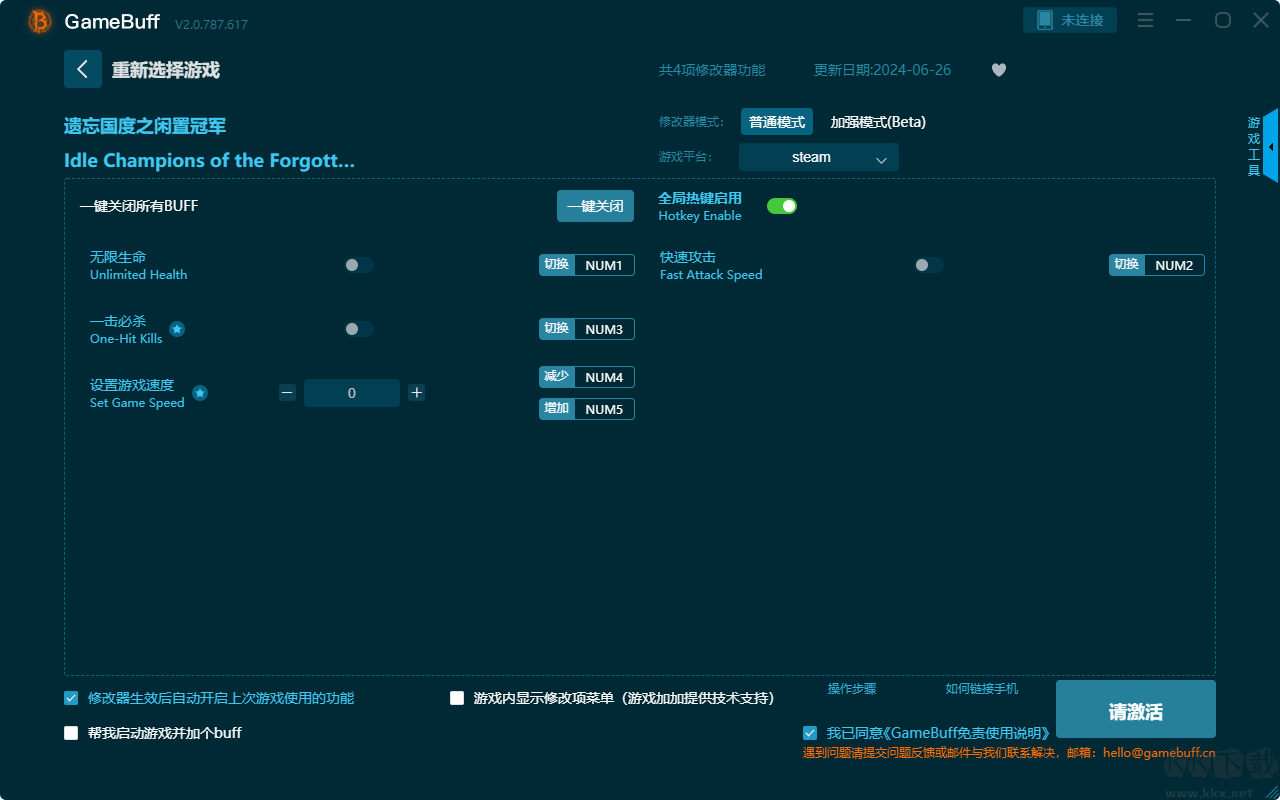
Task: Open the hamburger menu in title bar
Action: [1146, 20]
